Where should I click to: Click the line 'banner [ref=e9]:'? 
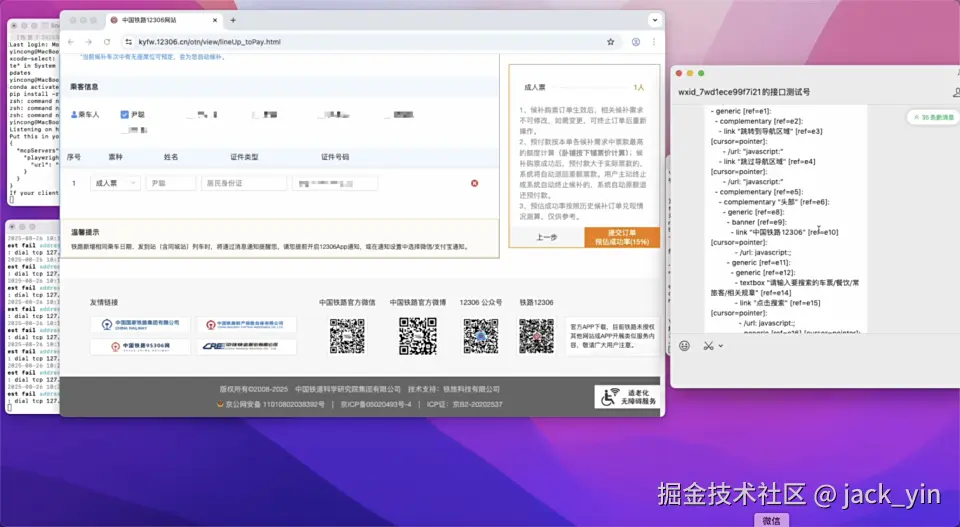[759, 222]
